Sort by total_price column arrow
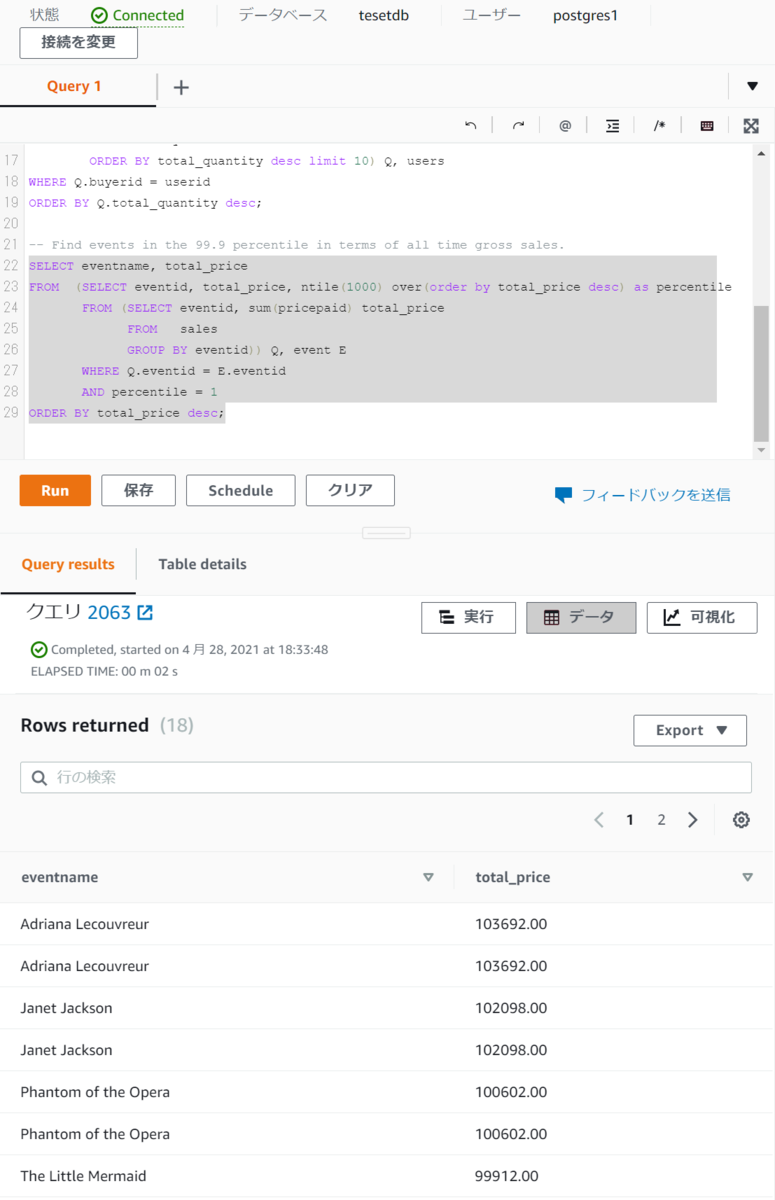 tap(747, 877)
